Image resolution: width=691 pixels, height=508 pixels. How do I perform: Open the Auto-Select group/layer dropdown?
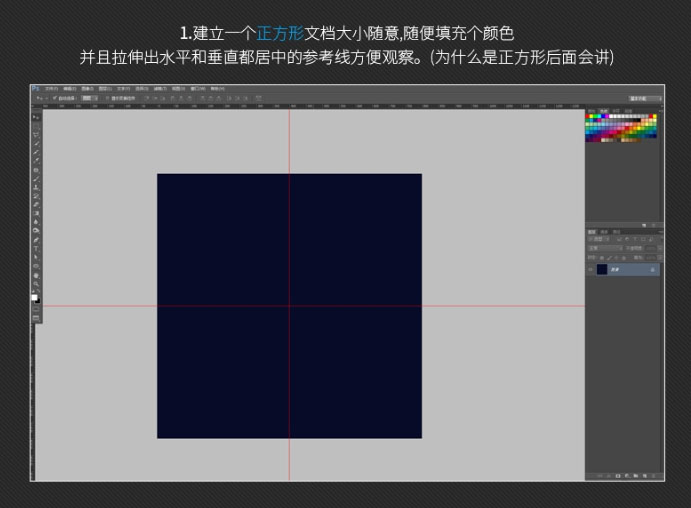(x=90, y=98)
